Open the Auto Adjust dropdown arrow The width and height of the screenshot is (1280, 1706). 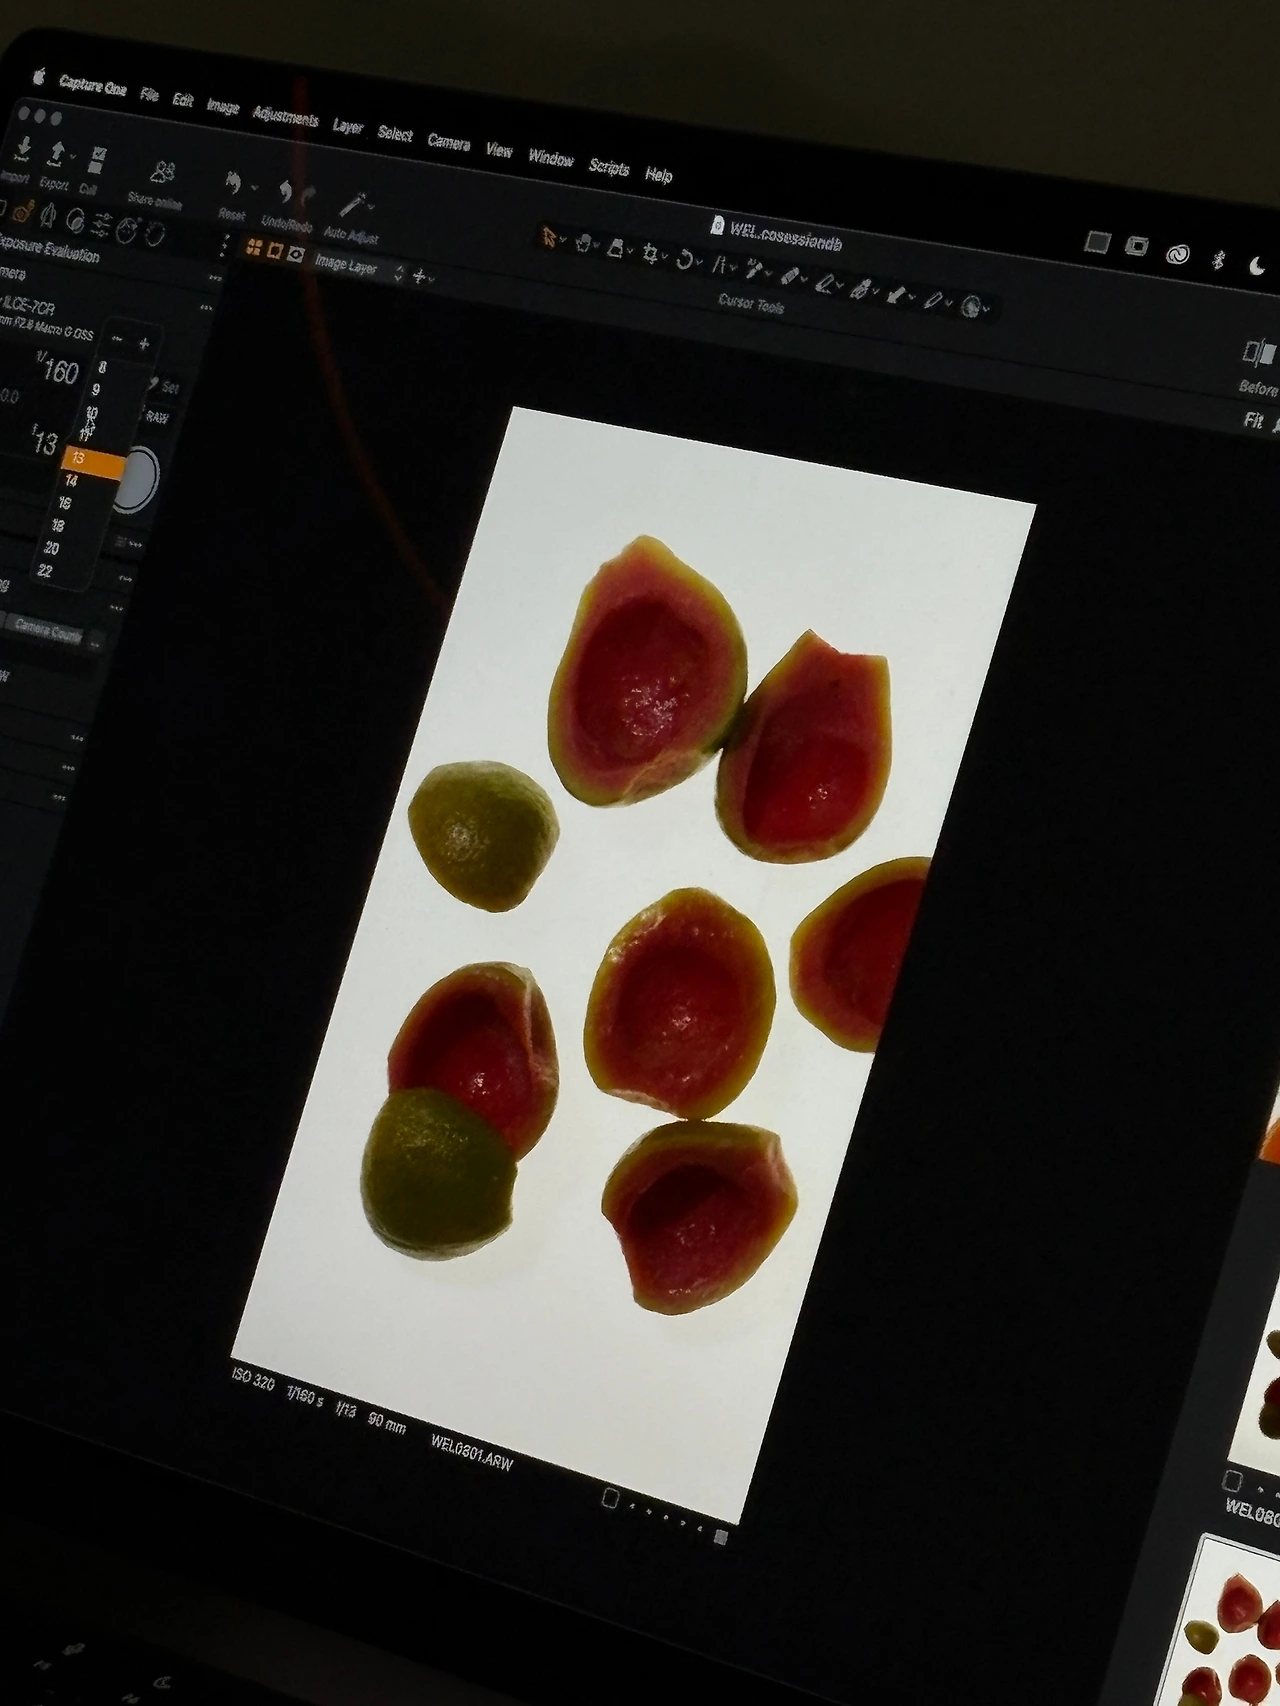point(372,205)
